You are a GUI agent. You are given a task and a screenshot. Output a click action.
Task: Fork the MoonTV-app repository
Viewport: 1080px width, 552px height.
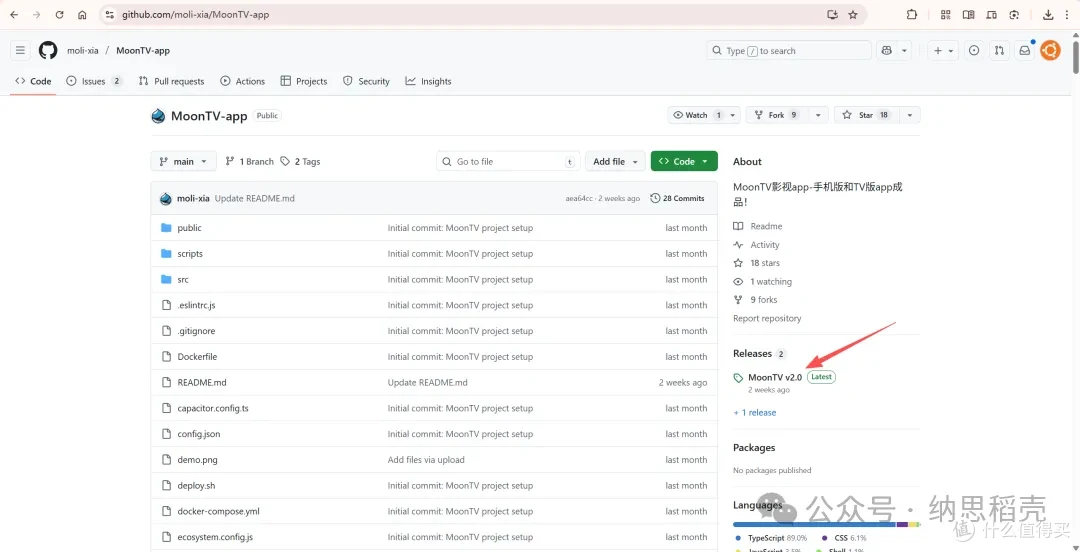click(778, 115)
